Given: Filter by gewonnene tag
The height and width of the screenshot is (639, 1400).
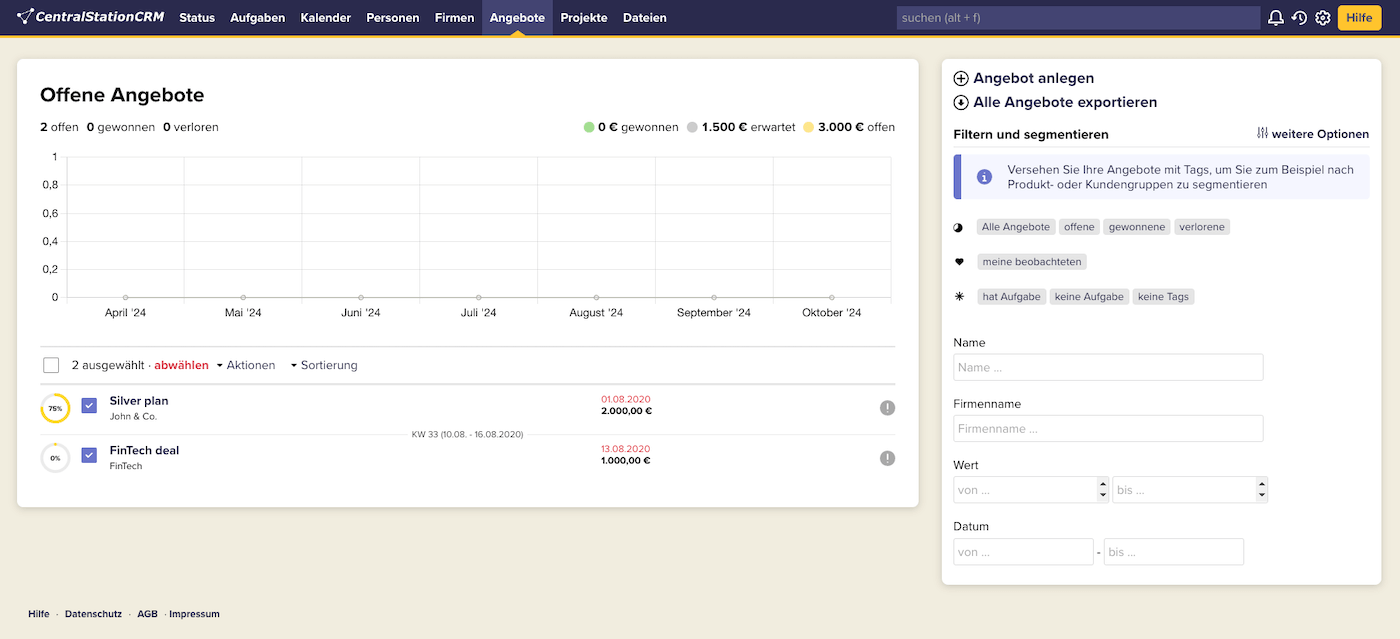Looking at the screenshot, I should tap(1137, 227).
